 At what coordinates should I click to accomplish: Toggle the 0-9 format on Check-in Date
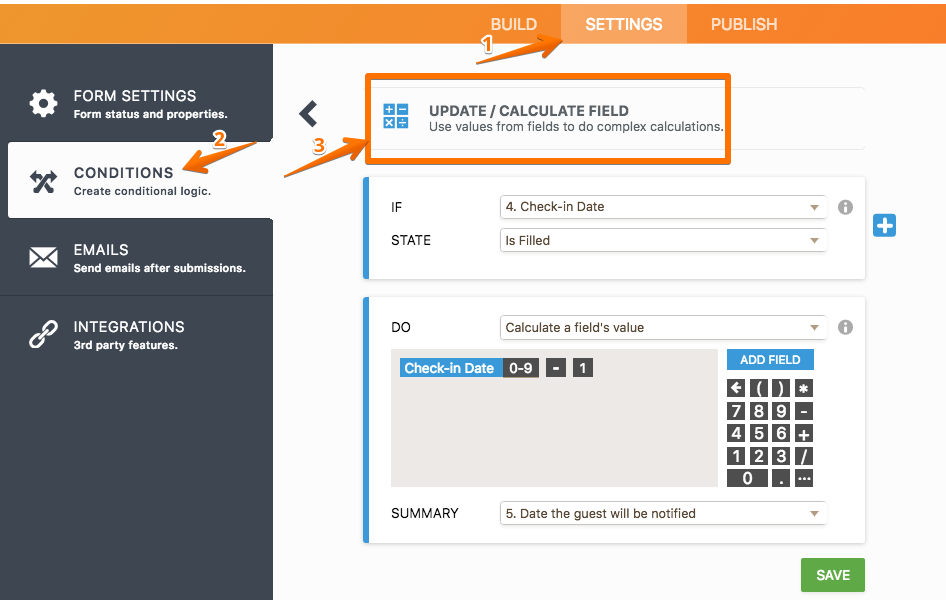click(x=521, y=368)
